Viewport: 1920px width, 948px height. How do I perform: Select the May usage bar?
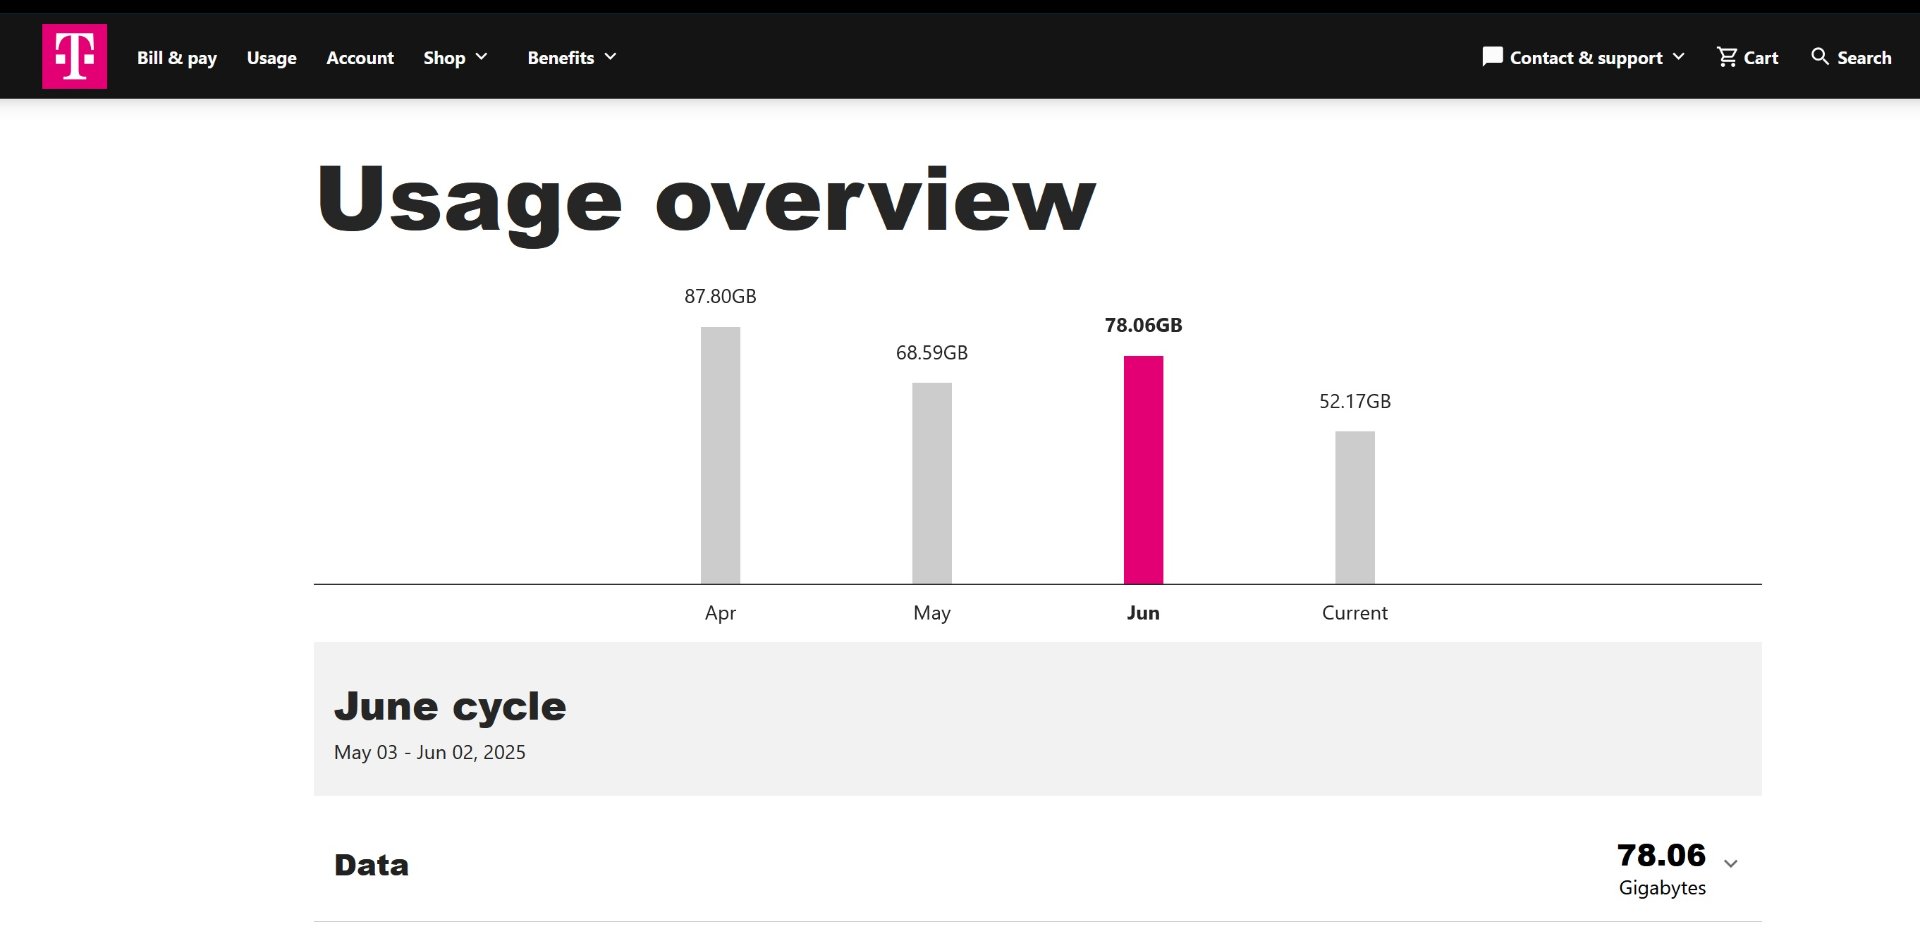932,484
